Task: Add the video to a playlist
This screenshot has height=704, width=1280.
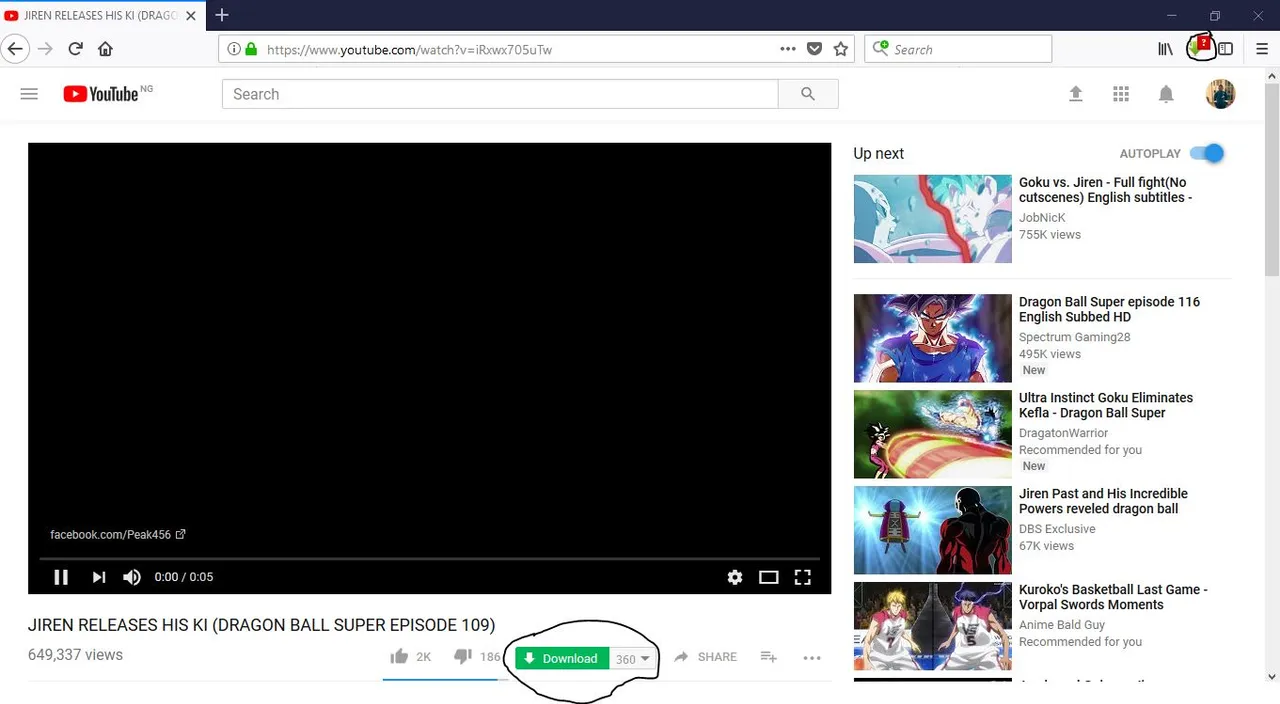Action: (x=768, y=657)
